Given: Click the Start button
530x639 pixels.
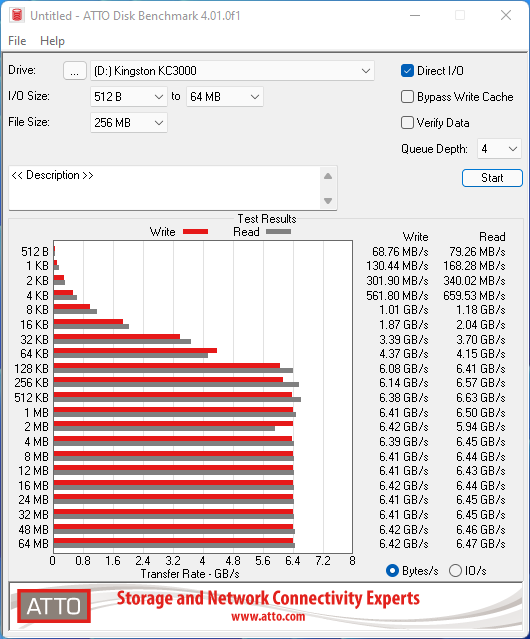Looking at the screenshot, I should coord(492,178).
